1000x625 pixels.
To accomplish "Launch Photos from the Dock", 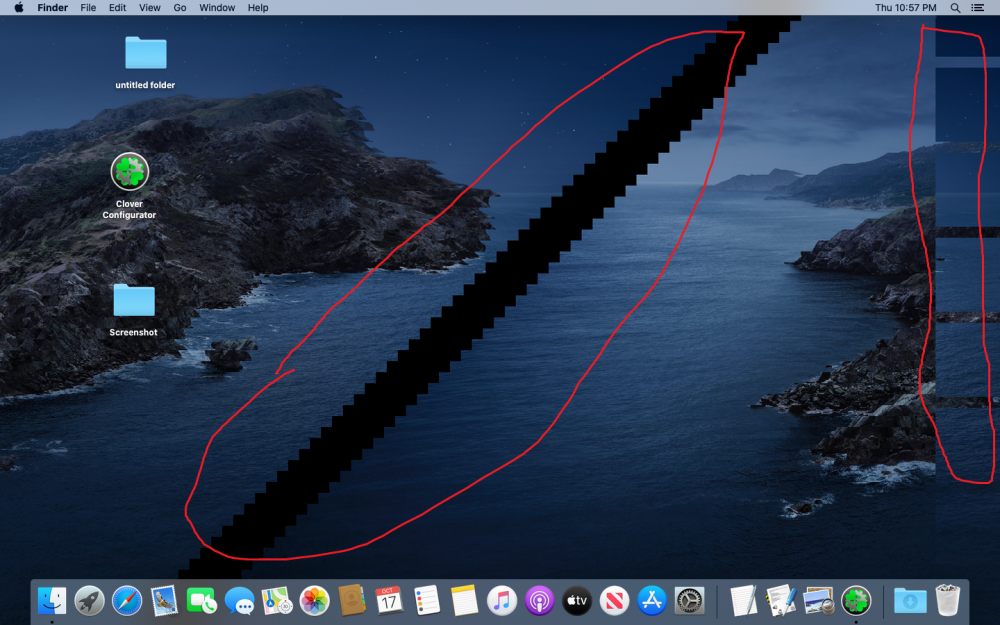I will pyautogui.click(x=314, y=601).
